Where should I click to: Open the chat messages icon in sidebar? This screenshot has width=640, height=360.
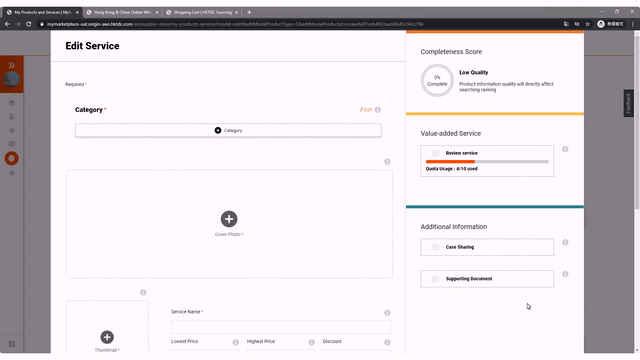(11, 144)
